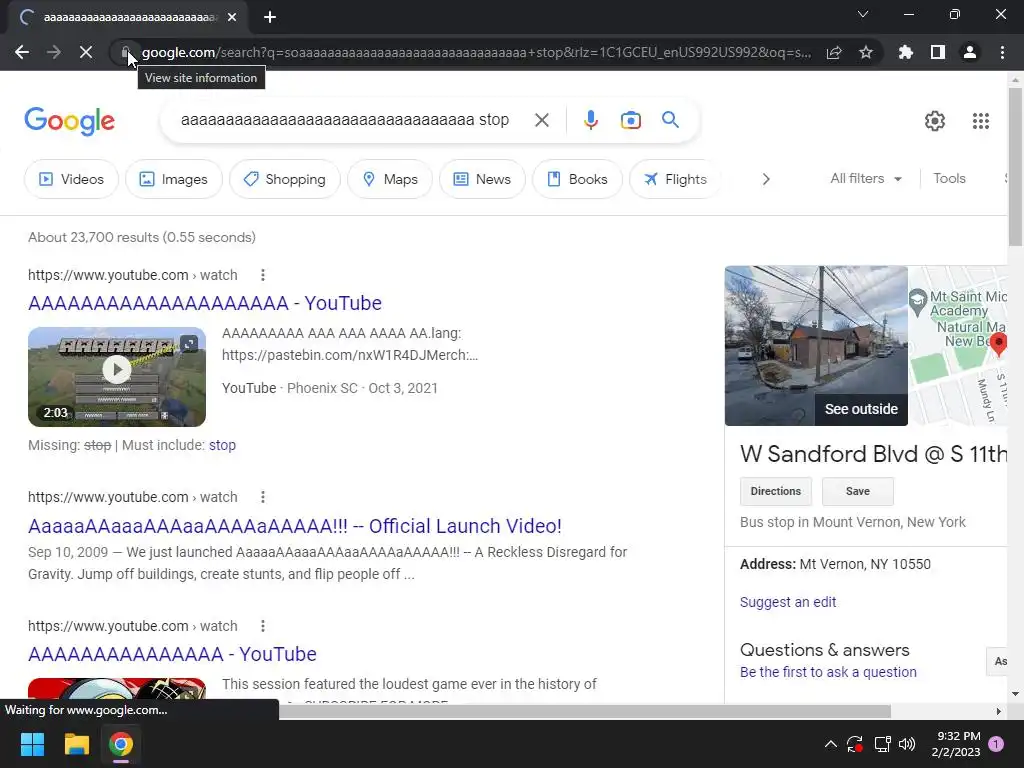Image resolution: width=1024 pixels, height=768 pixels.
Task: Open the Chrome three-dot menu
Action: [x=1002, y=52]
